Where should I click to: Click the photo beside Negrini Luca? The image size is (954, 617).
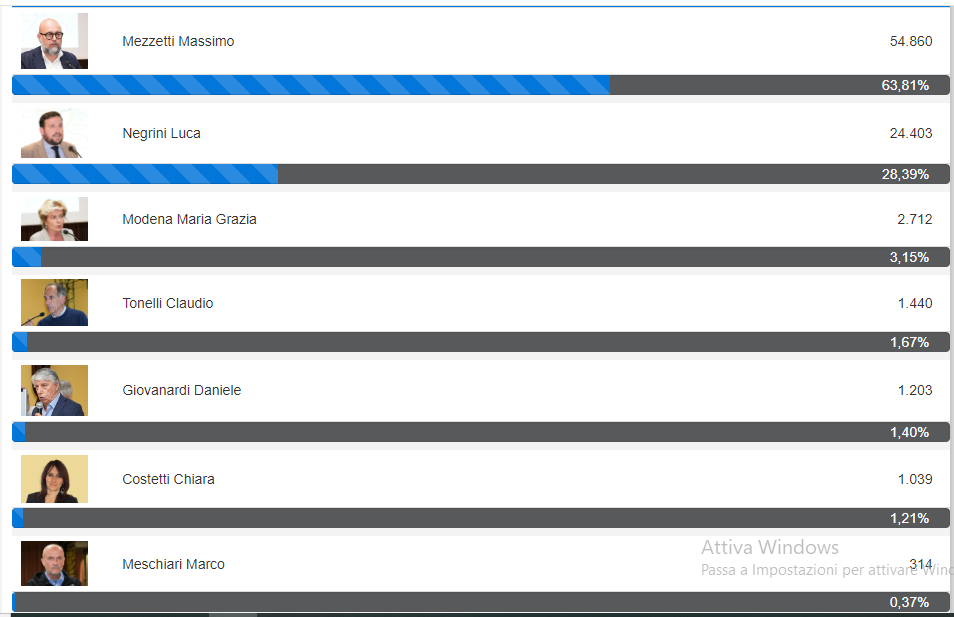click(54, 133)
